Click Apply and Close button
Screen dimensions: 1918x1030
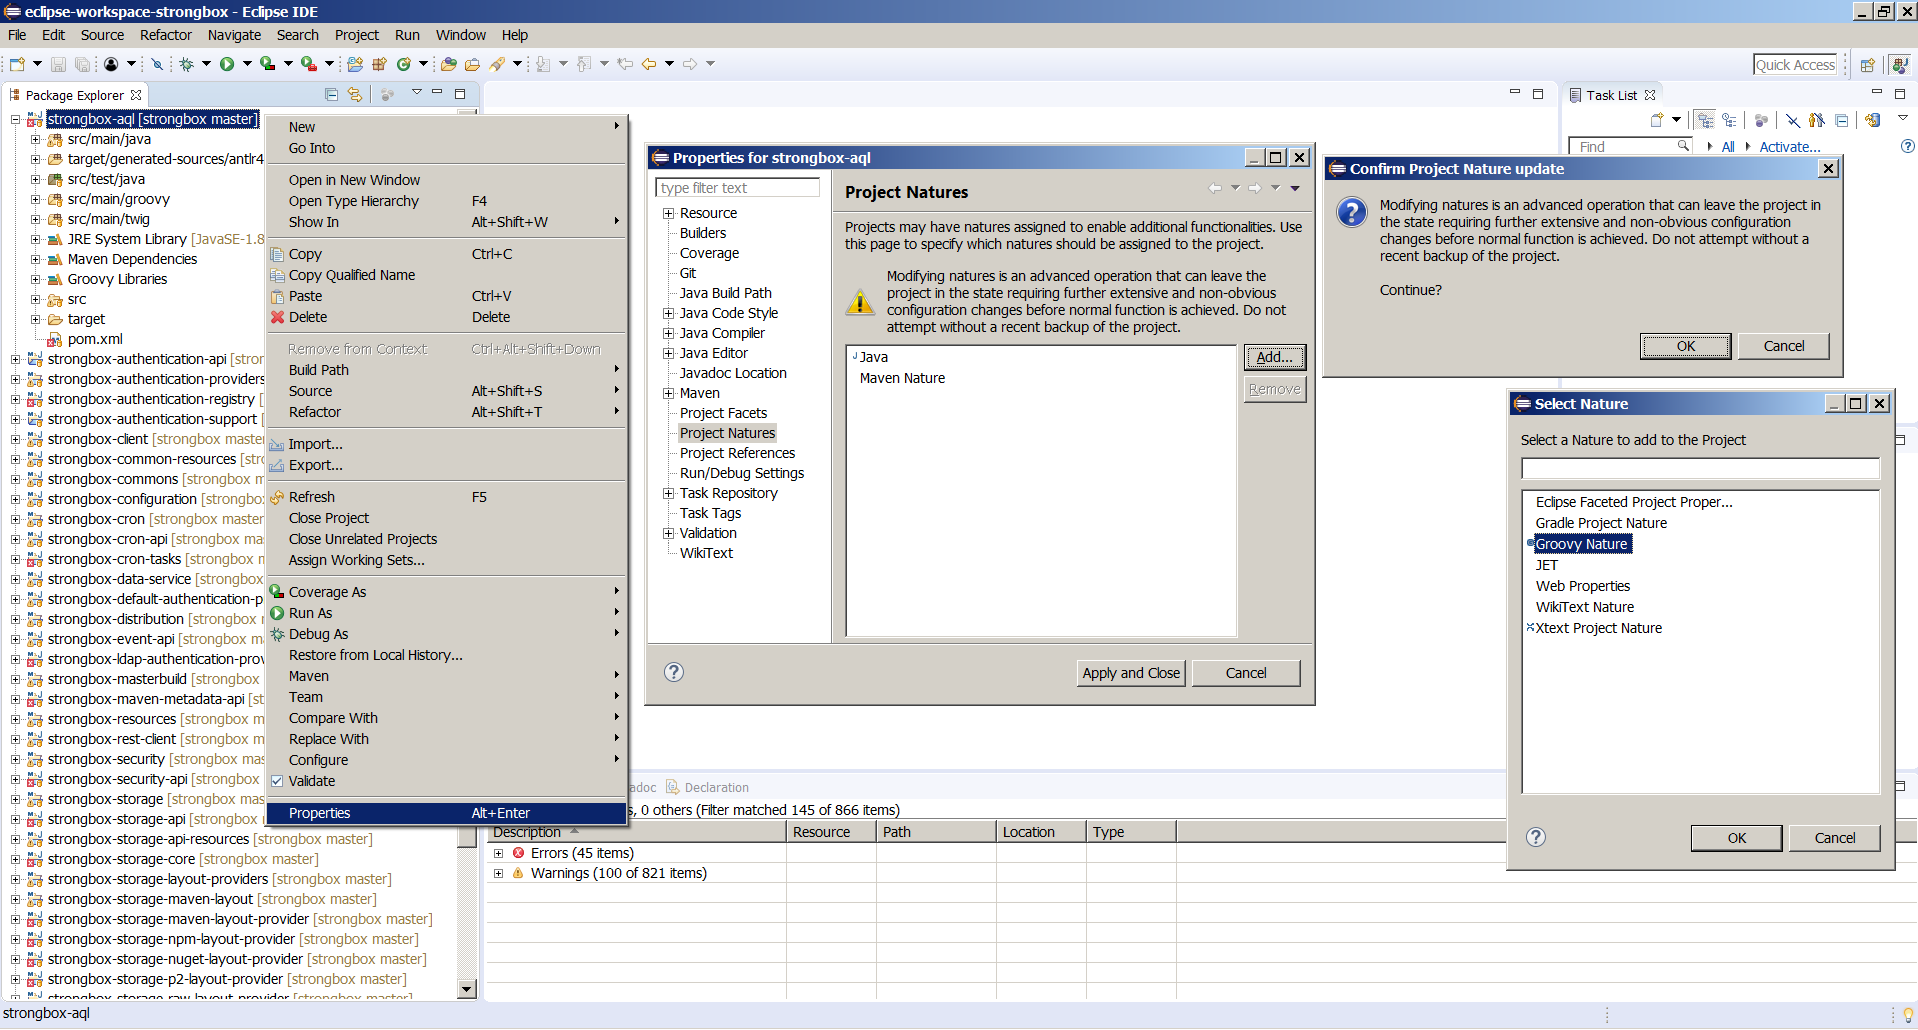(x=1131, y=673)
